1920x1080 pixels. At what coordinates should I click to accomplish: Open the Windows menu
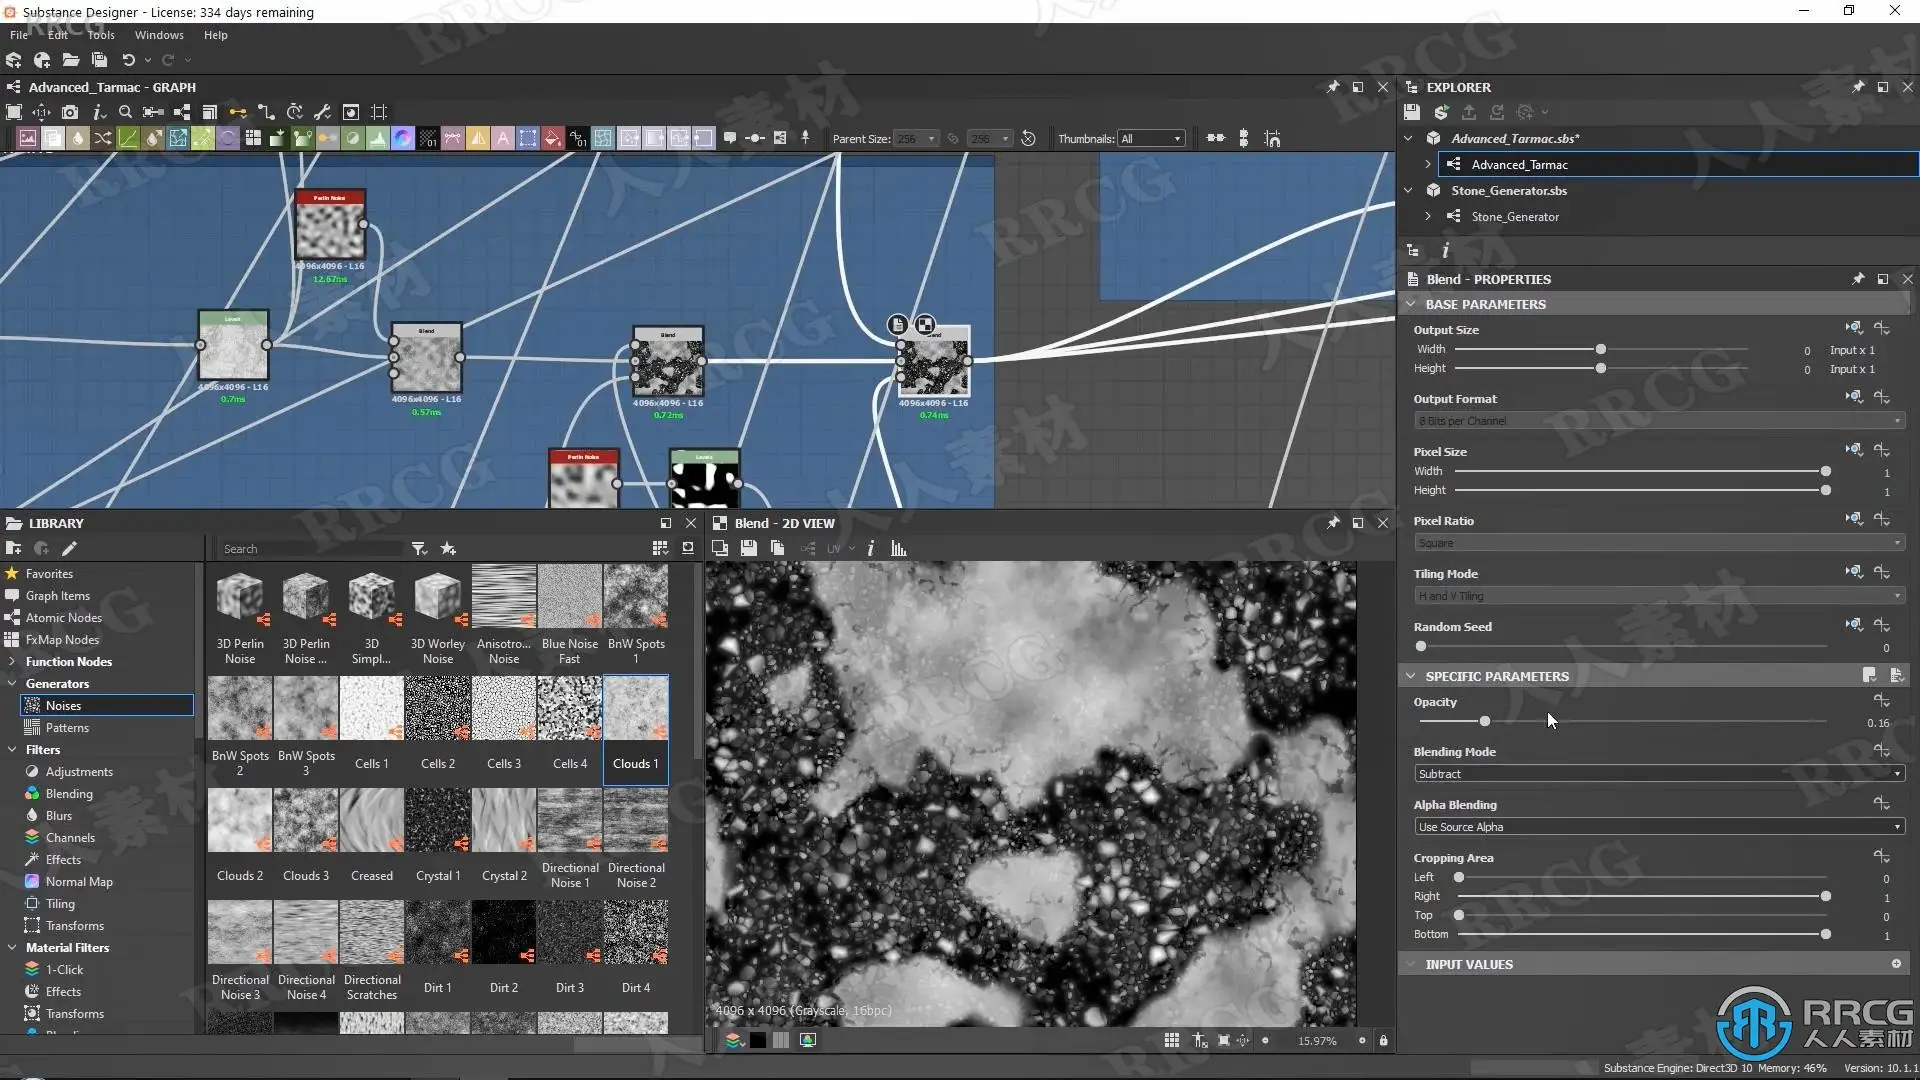pyautogui.click(x=159, y=35)
